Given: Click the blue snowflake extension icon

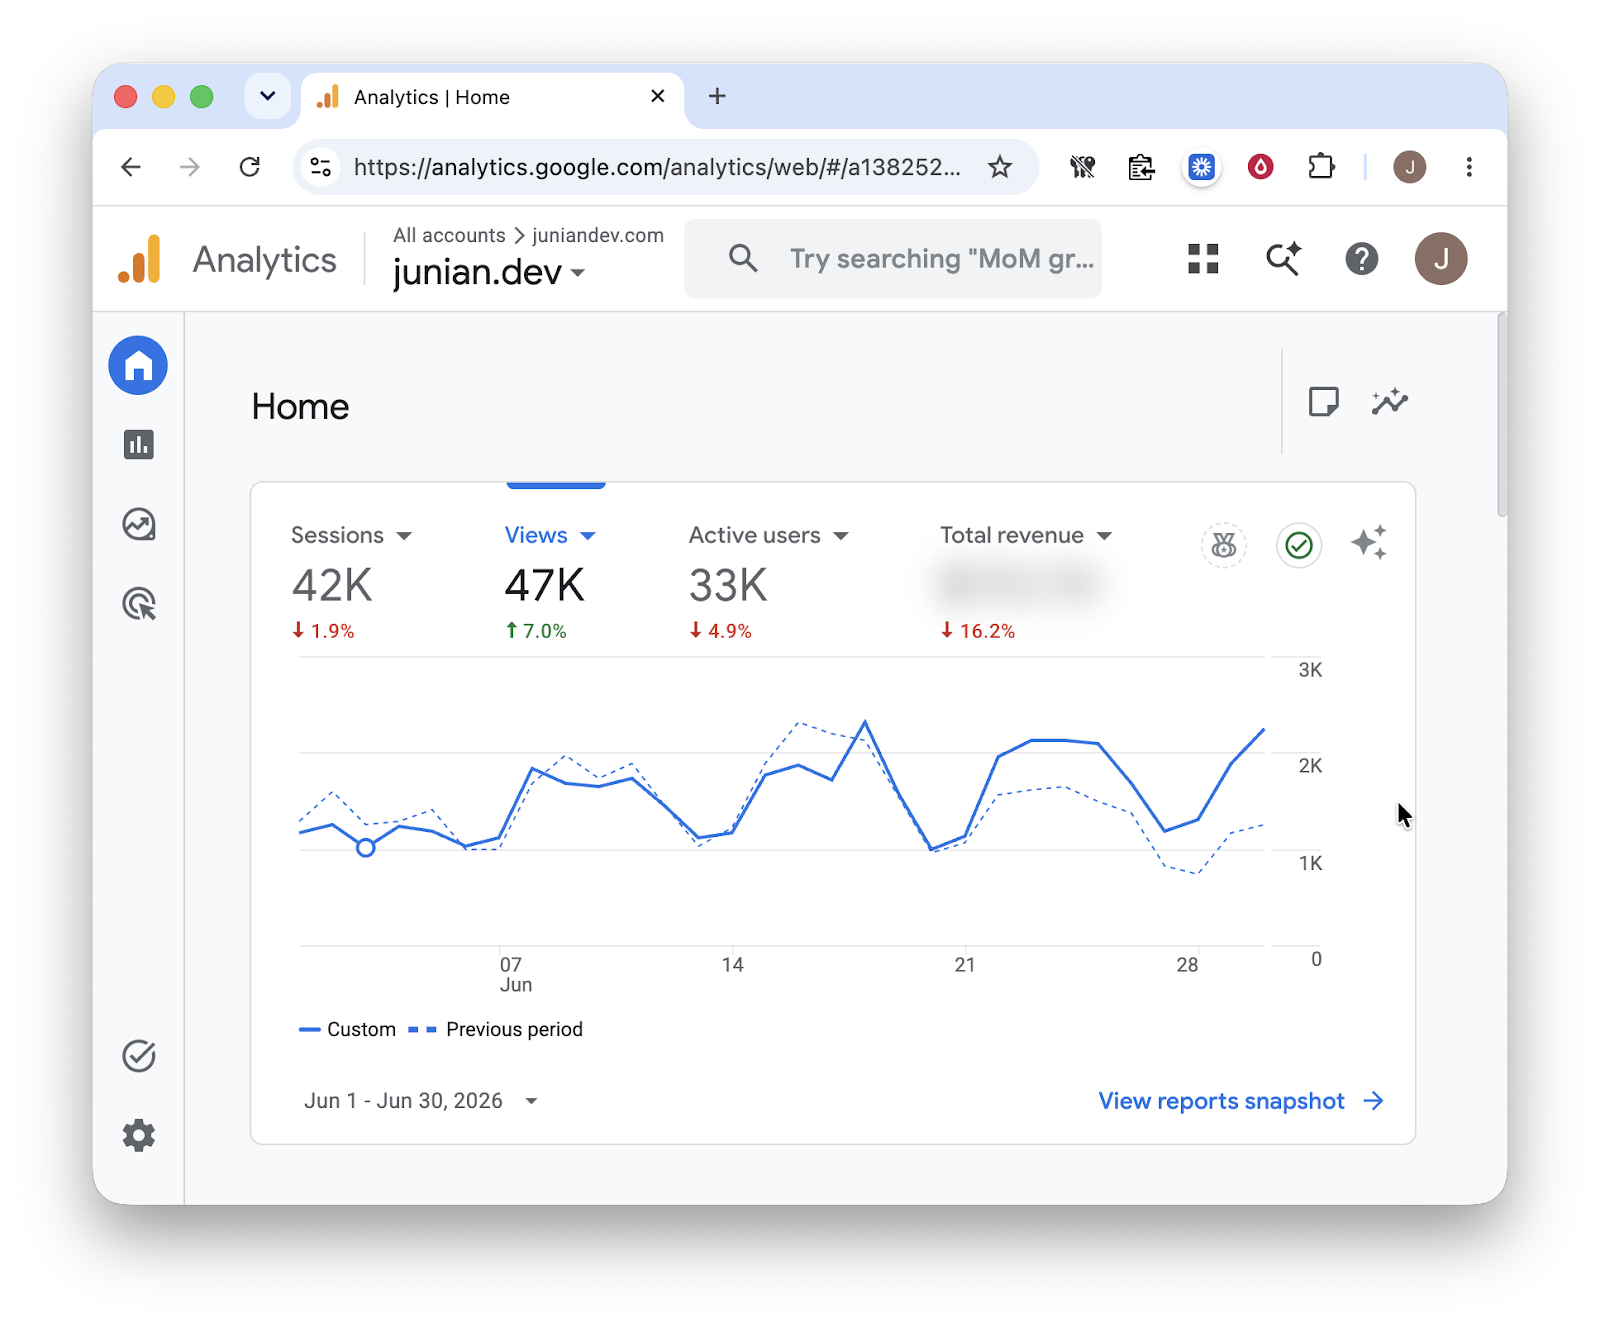Looking at the screenshot, I should pos(1201,167).
